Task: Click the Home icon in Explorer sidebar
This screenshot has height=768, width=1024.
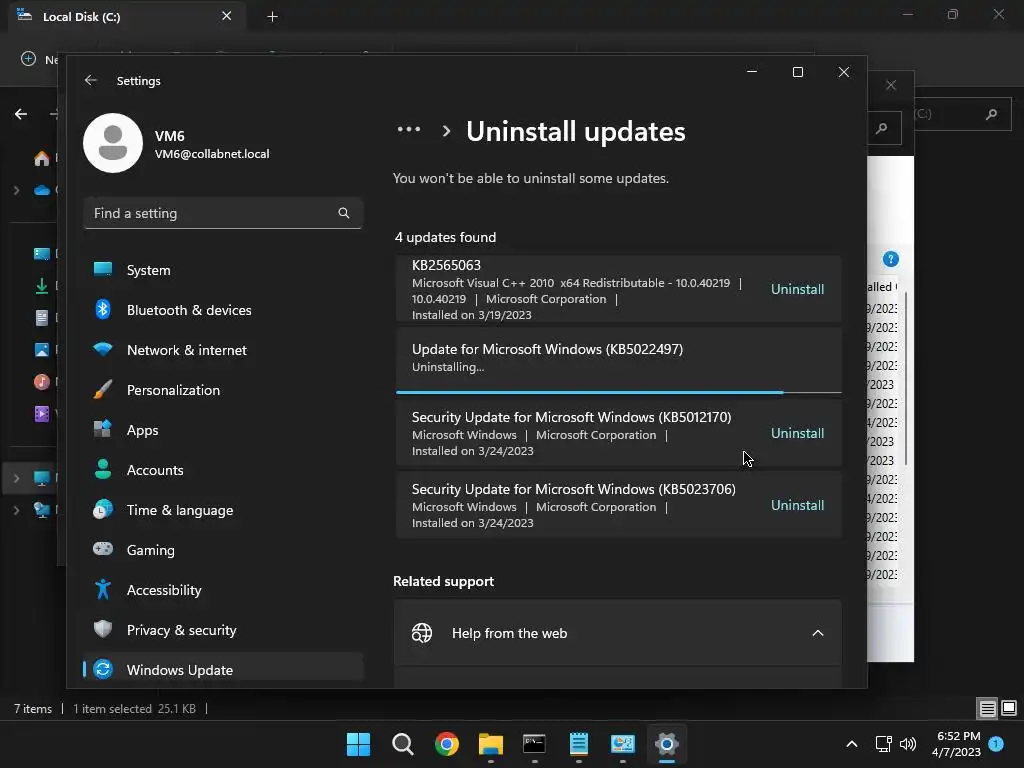Action: click(x=42, y=158)
